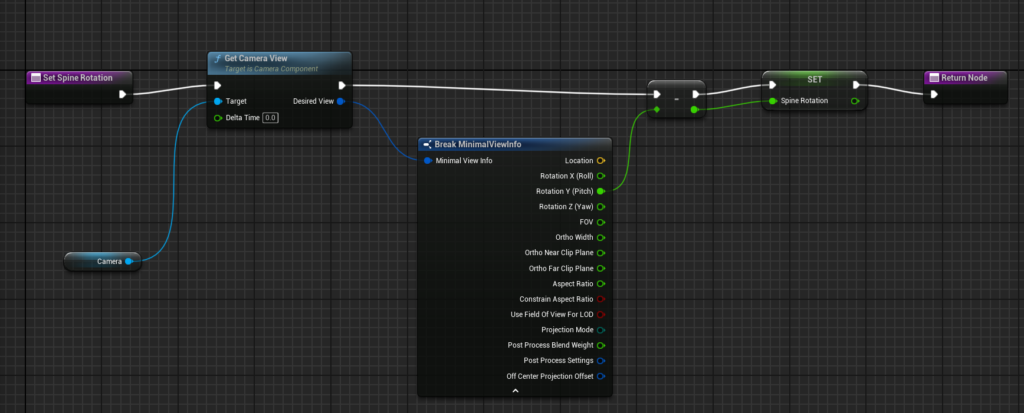Click the Delta Time value field
Screen dimensions: 1024x413
click(x=270, y=118)
